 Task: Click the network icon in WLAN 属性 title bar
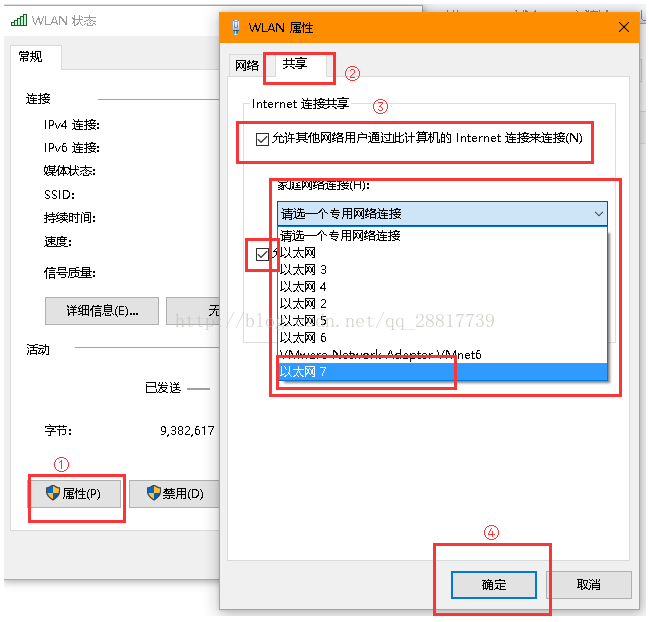tap(235, 27)
